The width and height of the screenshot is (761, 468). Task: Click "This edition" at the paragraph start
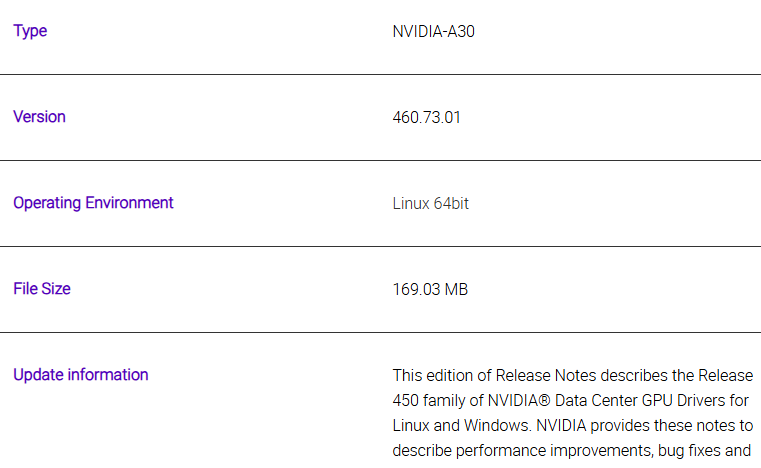coord(425,375)
